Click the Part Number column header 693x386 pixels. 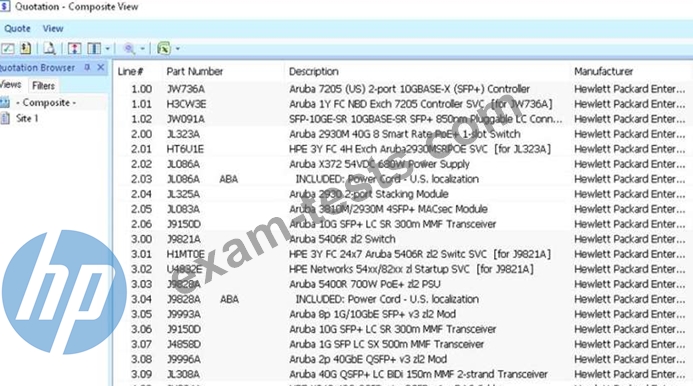tap(194, 72)
